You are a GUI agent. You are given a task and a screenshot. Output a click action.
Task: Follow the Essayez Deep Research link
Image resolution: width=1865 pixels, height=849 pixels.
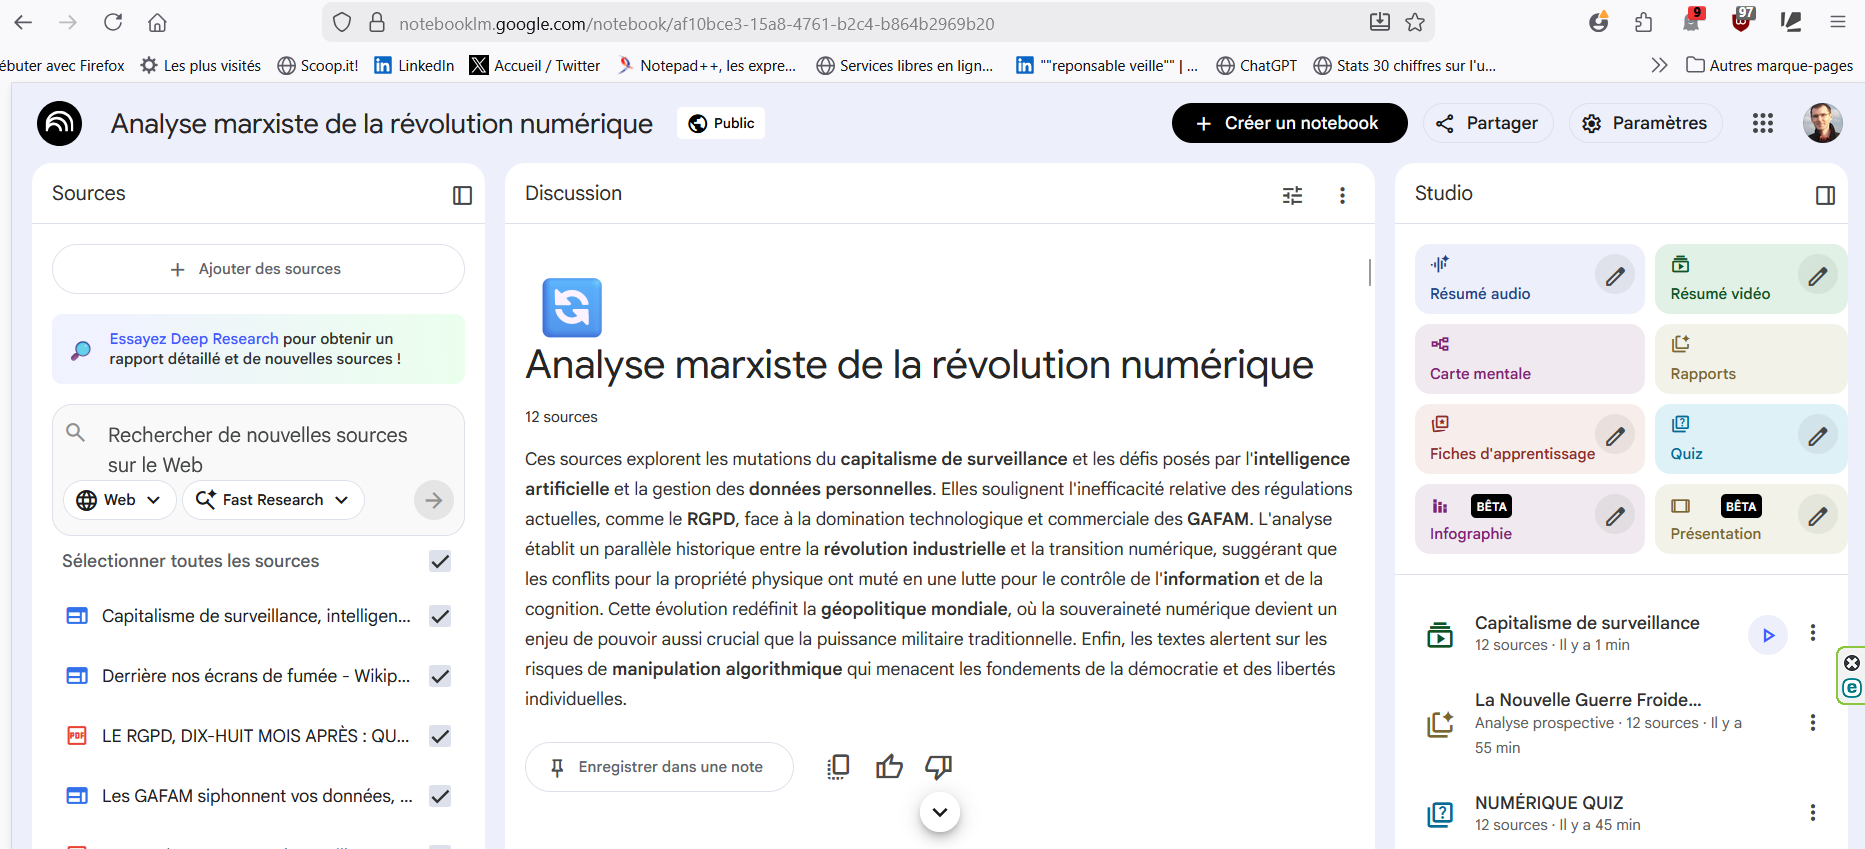tap(194, 339)
